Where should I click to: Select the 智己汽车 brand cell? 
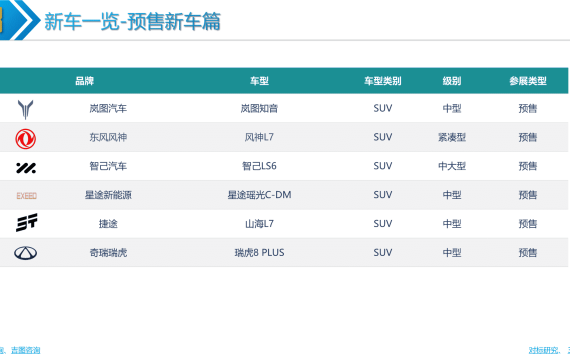pyautogui.click(x=108, y=166)
